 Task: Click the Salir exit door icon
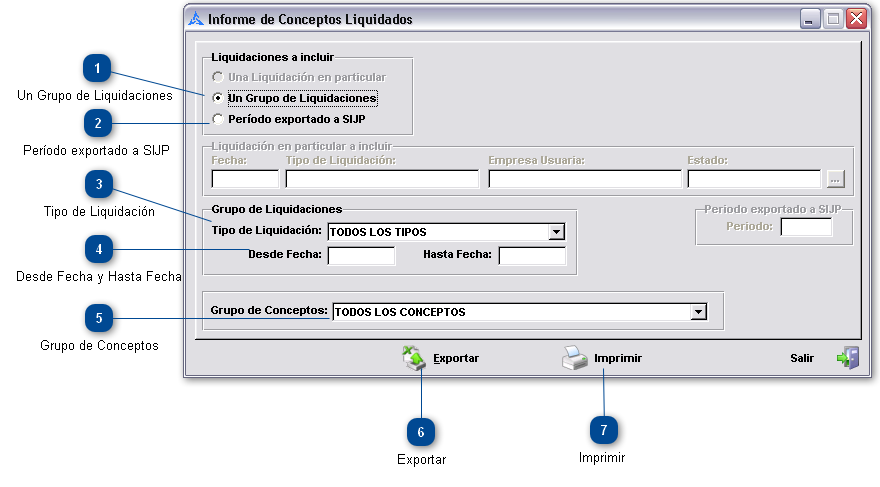coord(847,358)
